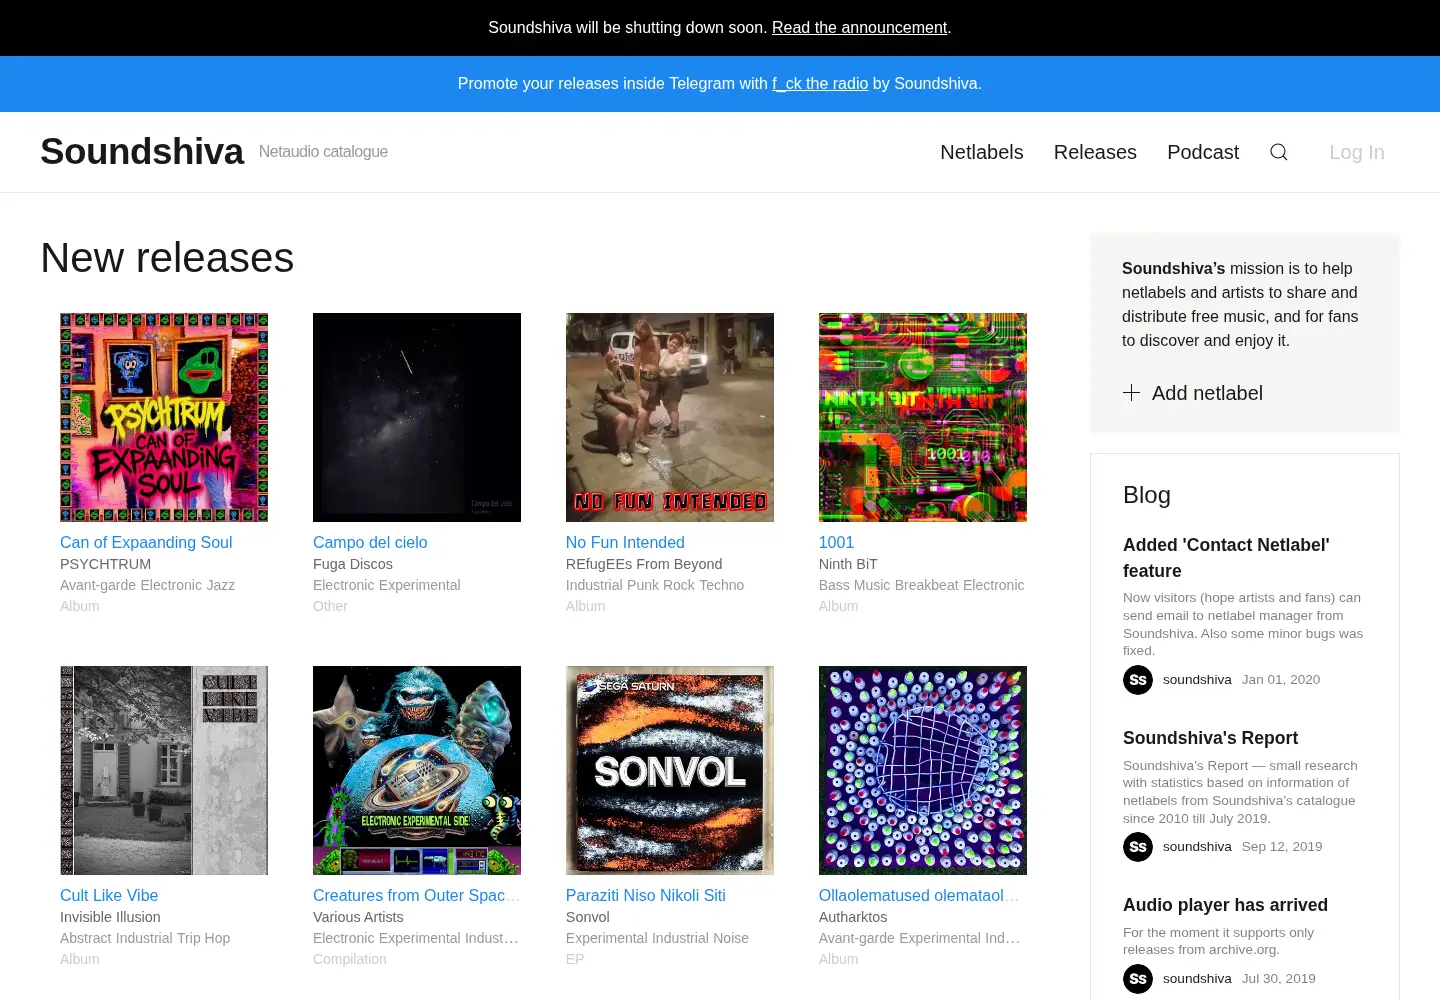The width and height of the screenshot is (1440, 1000).
Task: Open the Ollaolematused release title link
Action: tap(919, 895)
